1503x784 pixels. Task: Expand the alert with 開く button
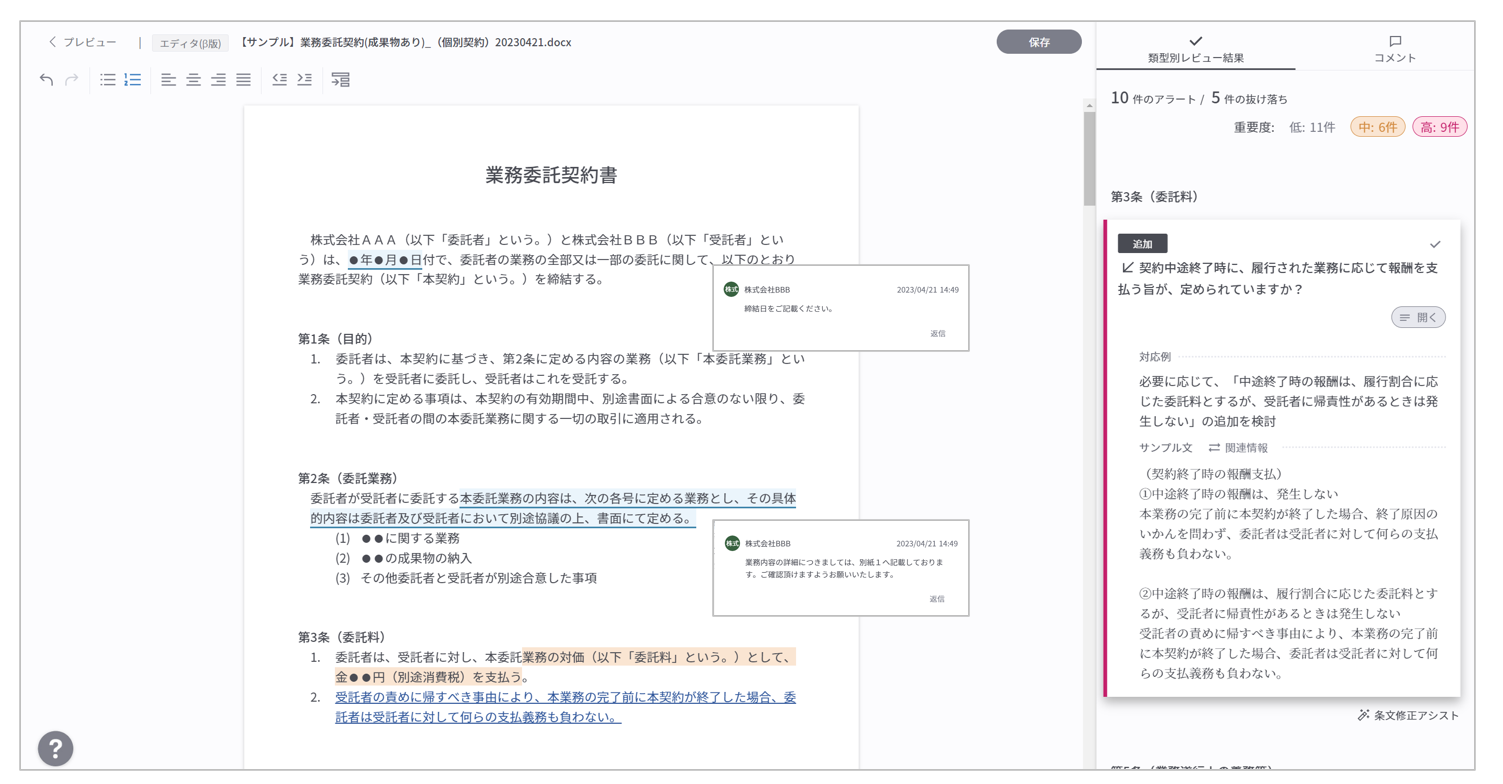coord(1418,317)
